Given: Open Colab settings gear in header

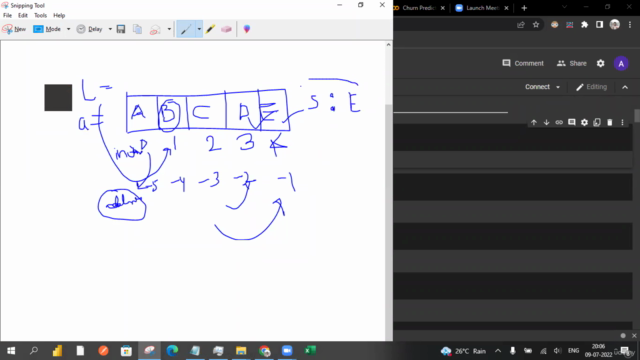Looking at the screenshot, I should [x=600, y=63].
